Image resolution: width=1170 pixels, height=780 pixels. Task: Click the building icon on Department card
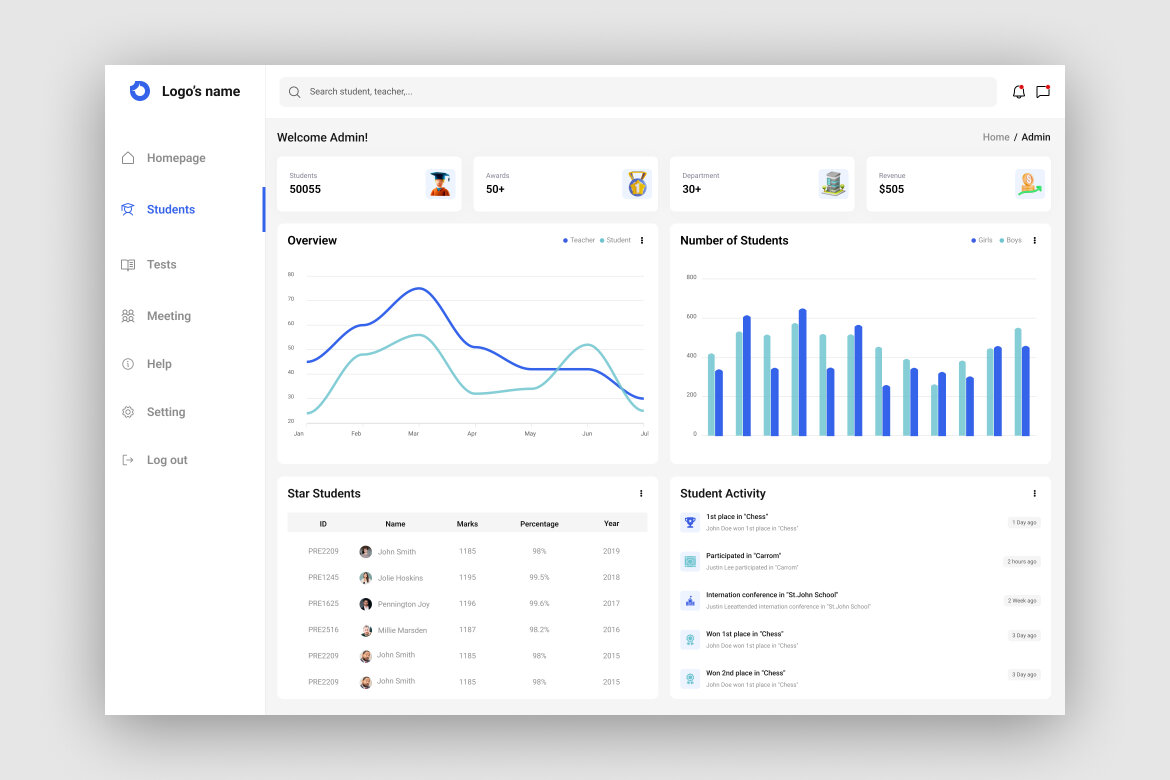833,183
